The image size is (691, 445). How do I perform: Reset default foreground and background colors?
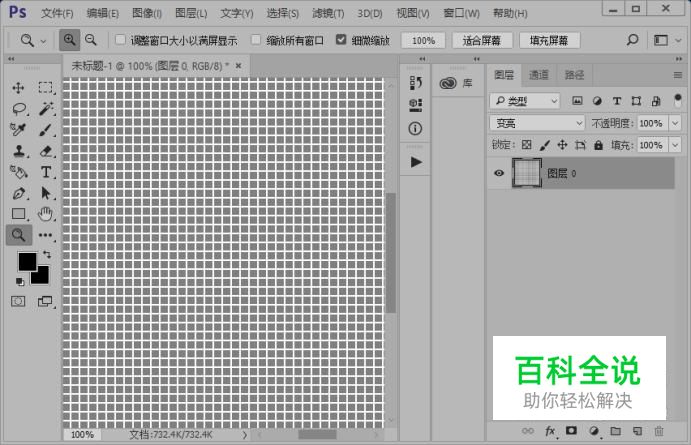pos(20,281)
